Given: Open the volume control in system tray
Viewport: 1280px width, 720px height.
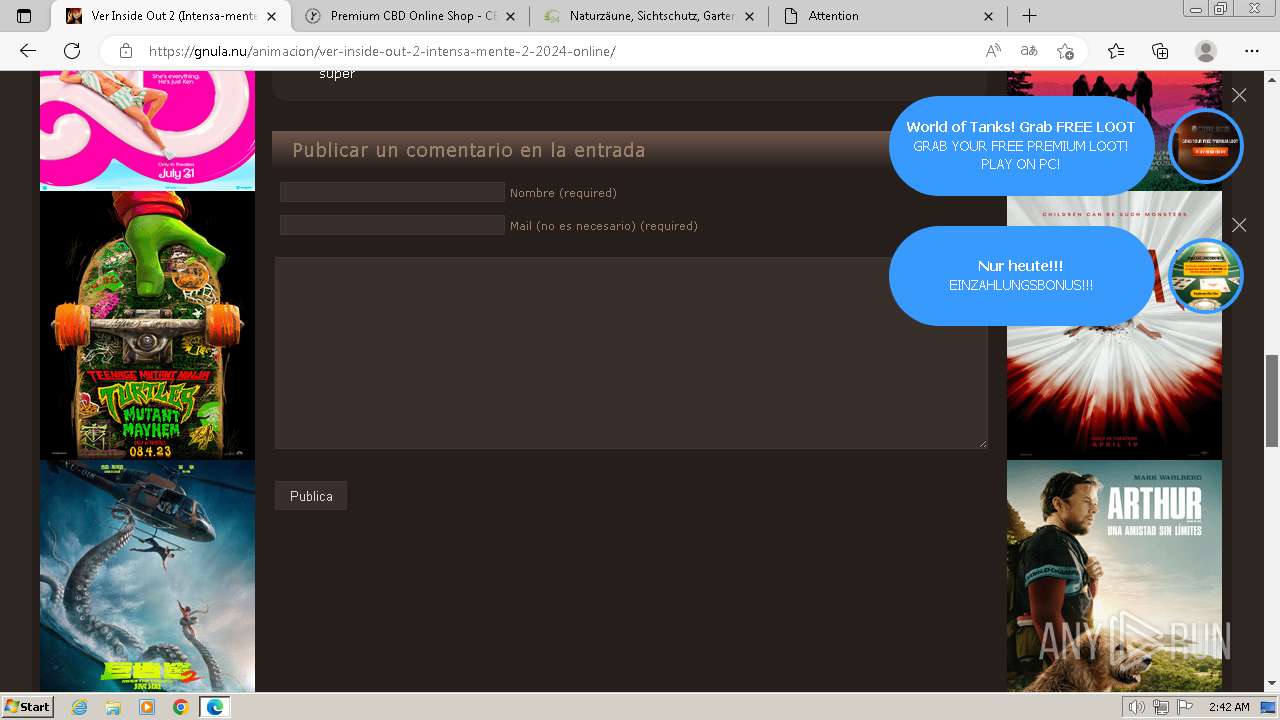Looking at the screenshot, I should 1137,707.
